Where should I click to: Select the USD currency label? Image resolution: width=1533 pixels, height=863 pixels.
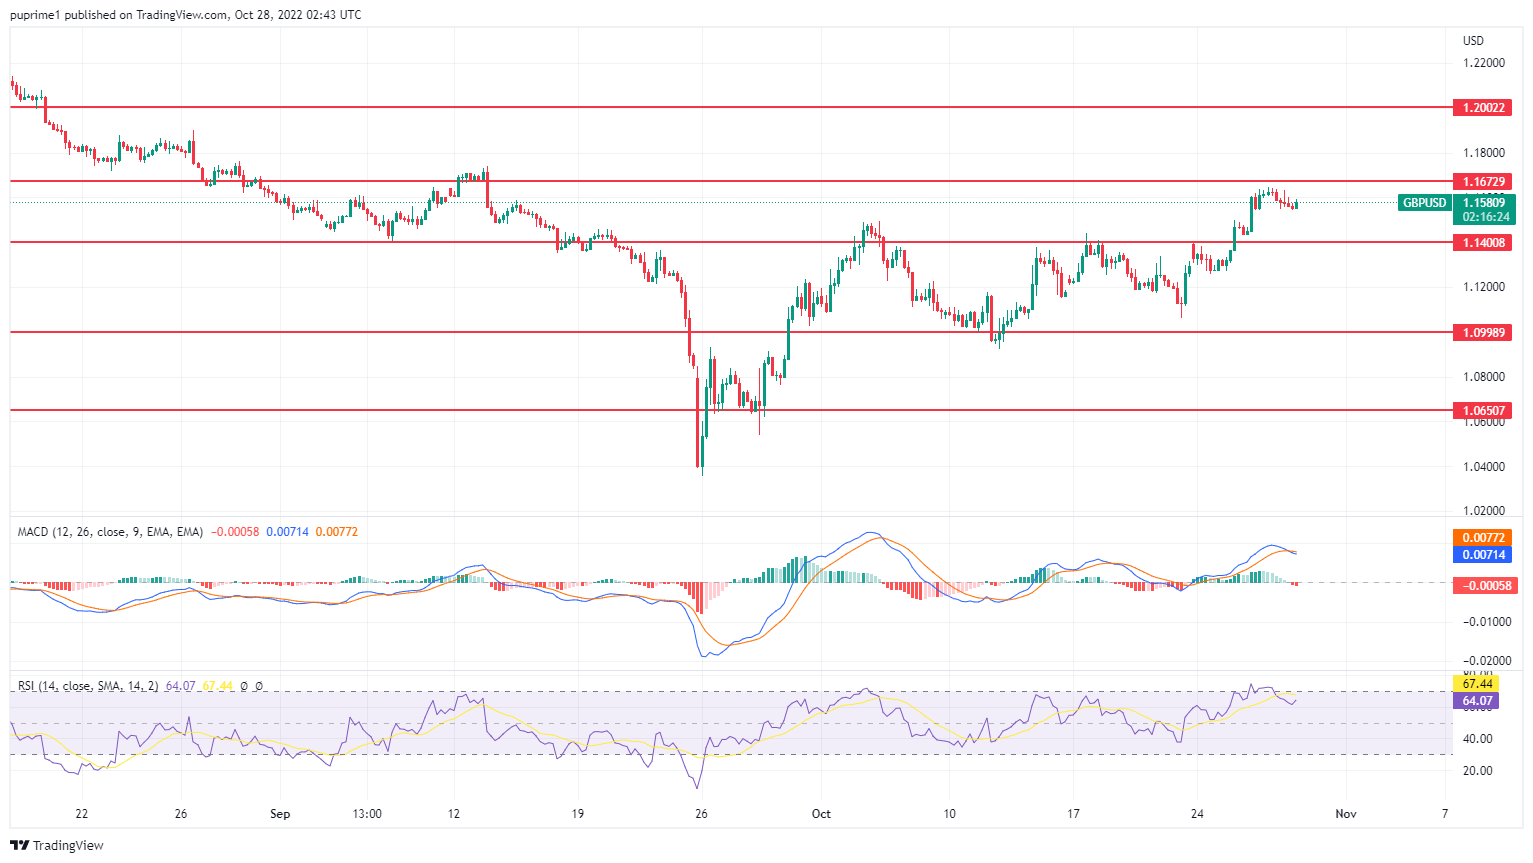pos(1473,41)
